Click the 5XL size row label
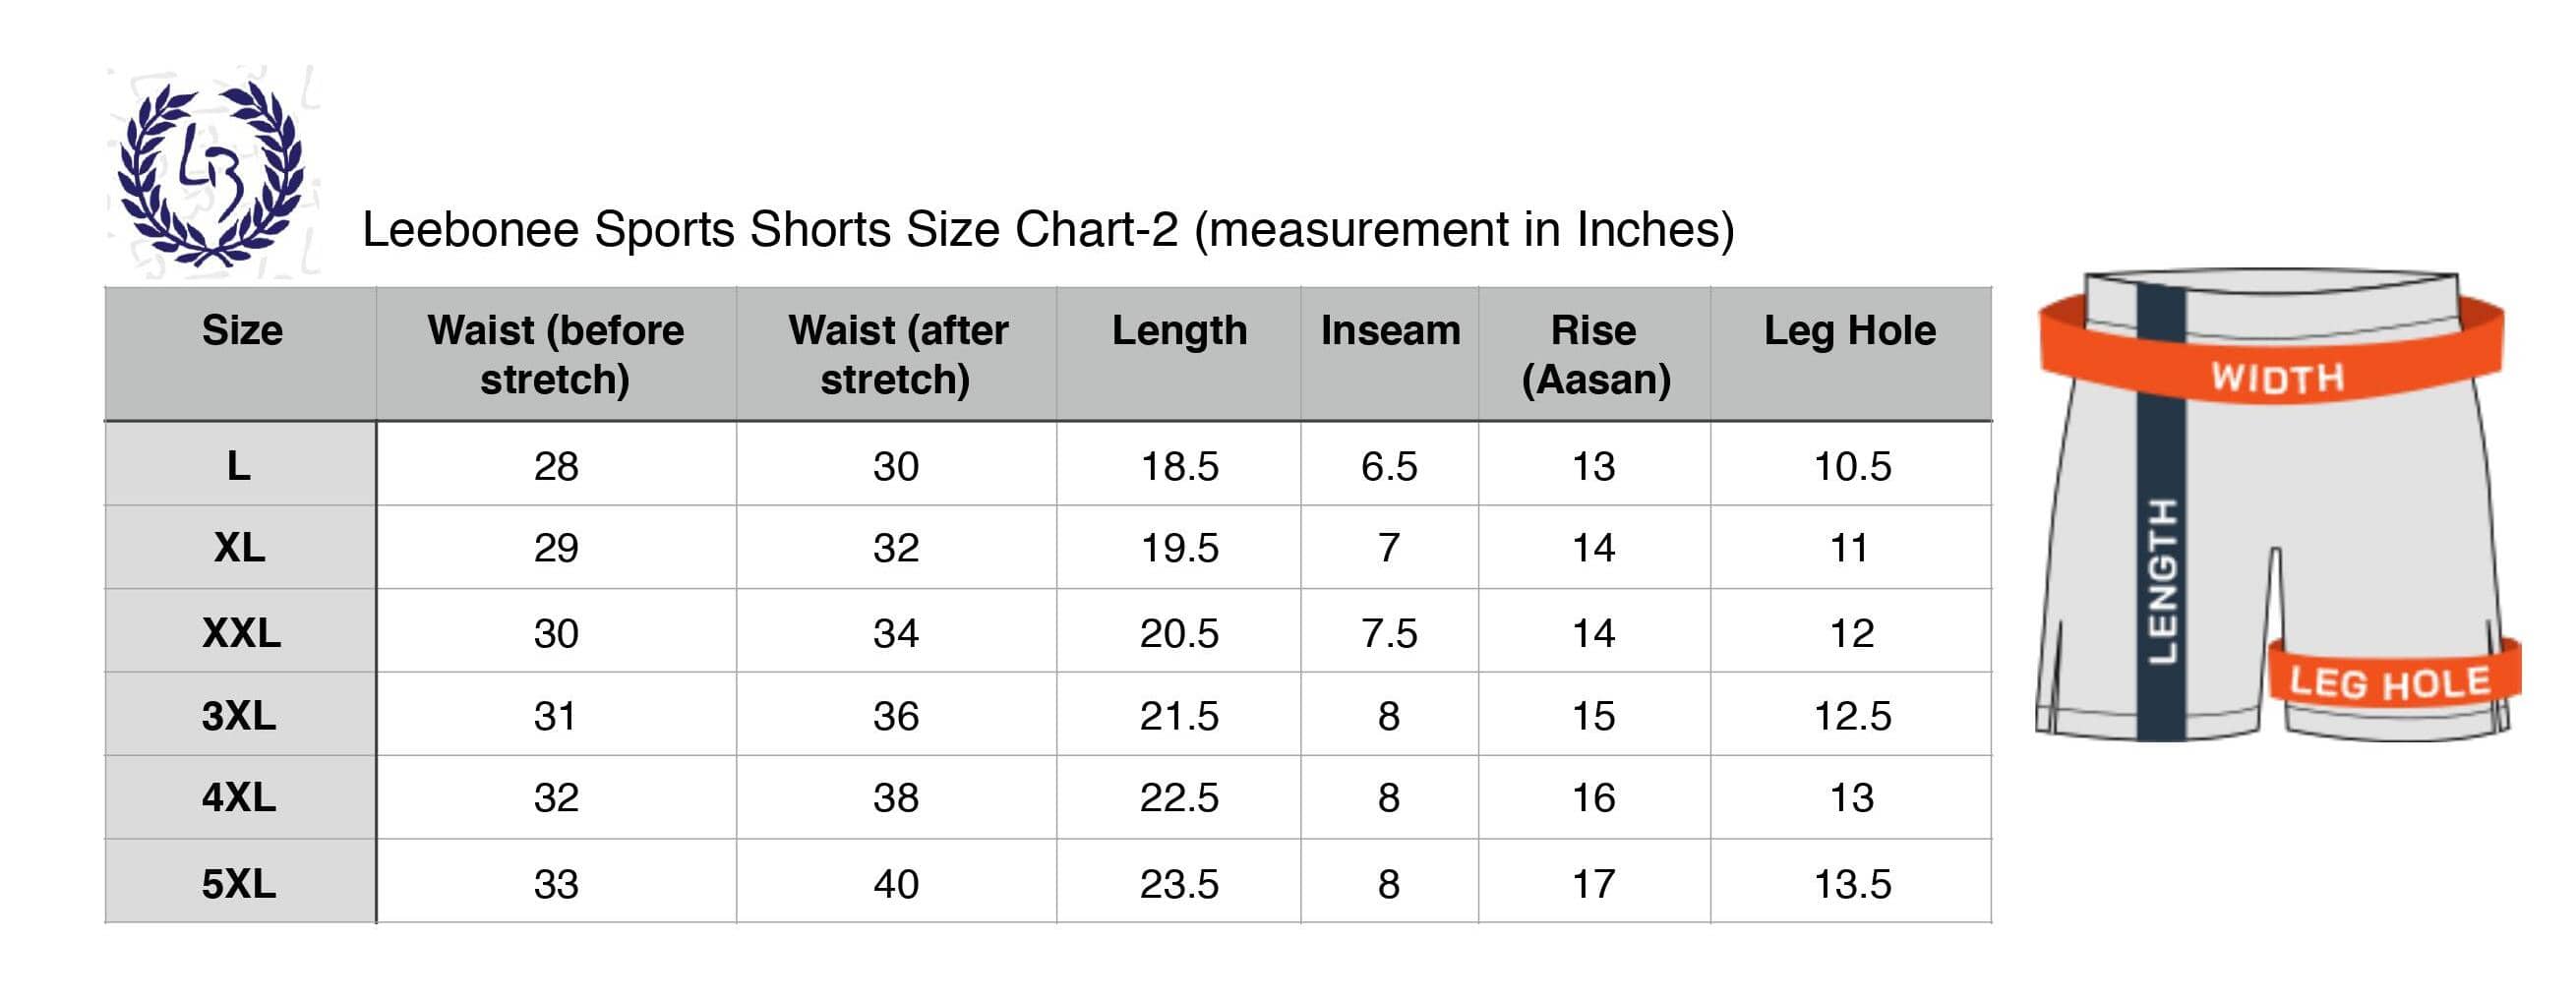 (239, 884)
